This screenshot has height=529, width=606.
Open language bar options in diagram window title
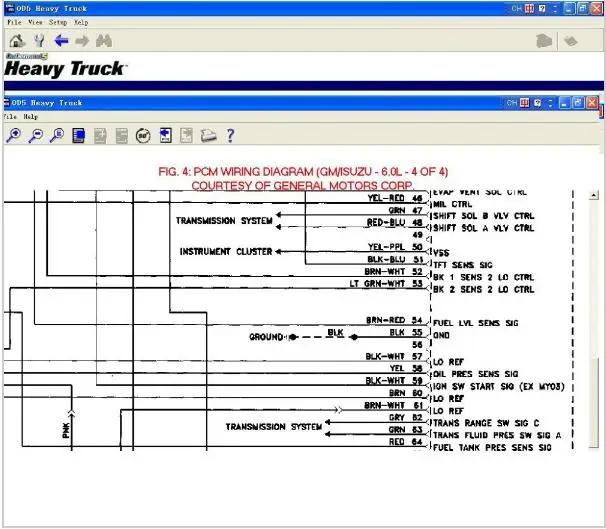(550, 103)
